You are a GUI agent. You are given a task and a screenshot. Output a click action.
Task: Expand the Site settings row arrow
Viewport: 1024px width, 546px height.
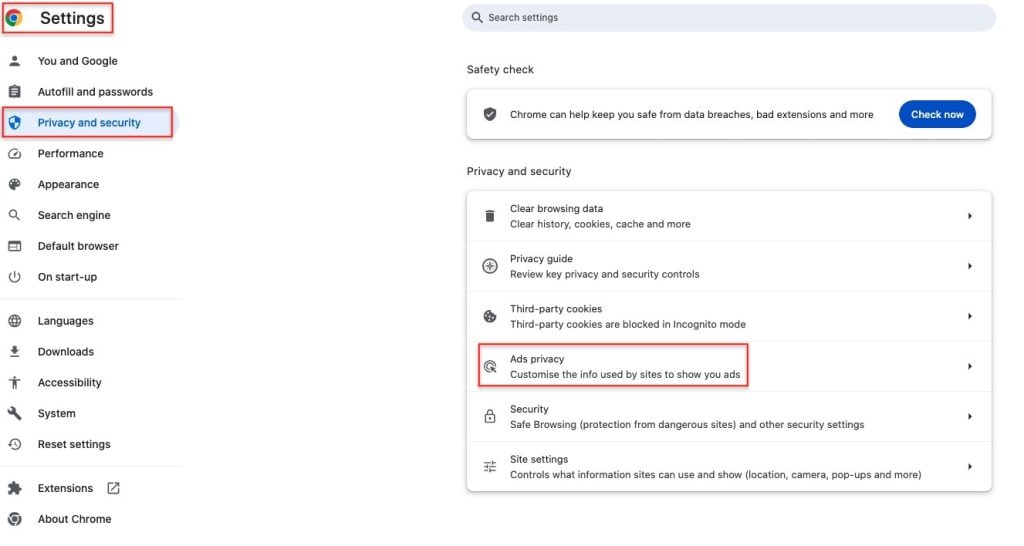coord(969,467)
